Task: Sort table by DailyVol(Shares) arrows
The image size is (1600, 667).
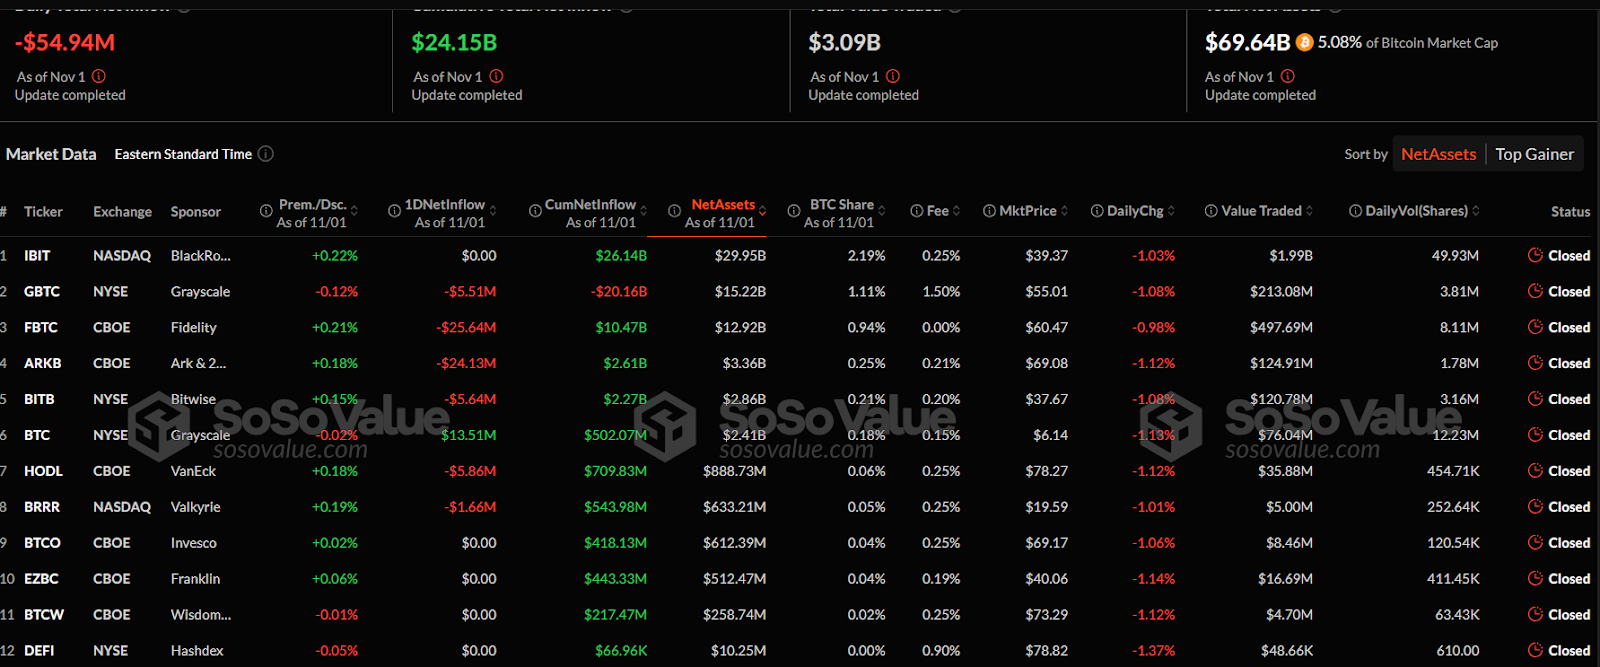Action: [x=1475, y=211]
